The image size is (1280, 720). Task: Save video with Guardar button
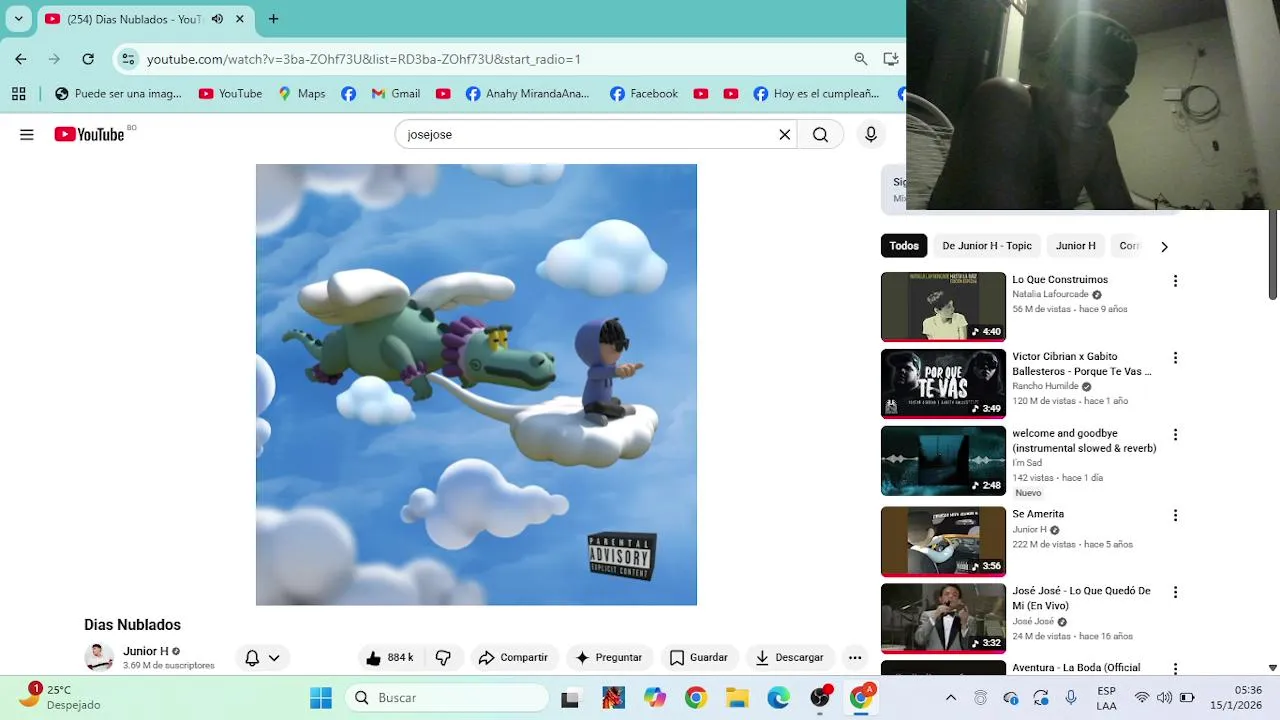coord(698,657)
